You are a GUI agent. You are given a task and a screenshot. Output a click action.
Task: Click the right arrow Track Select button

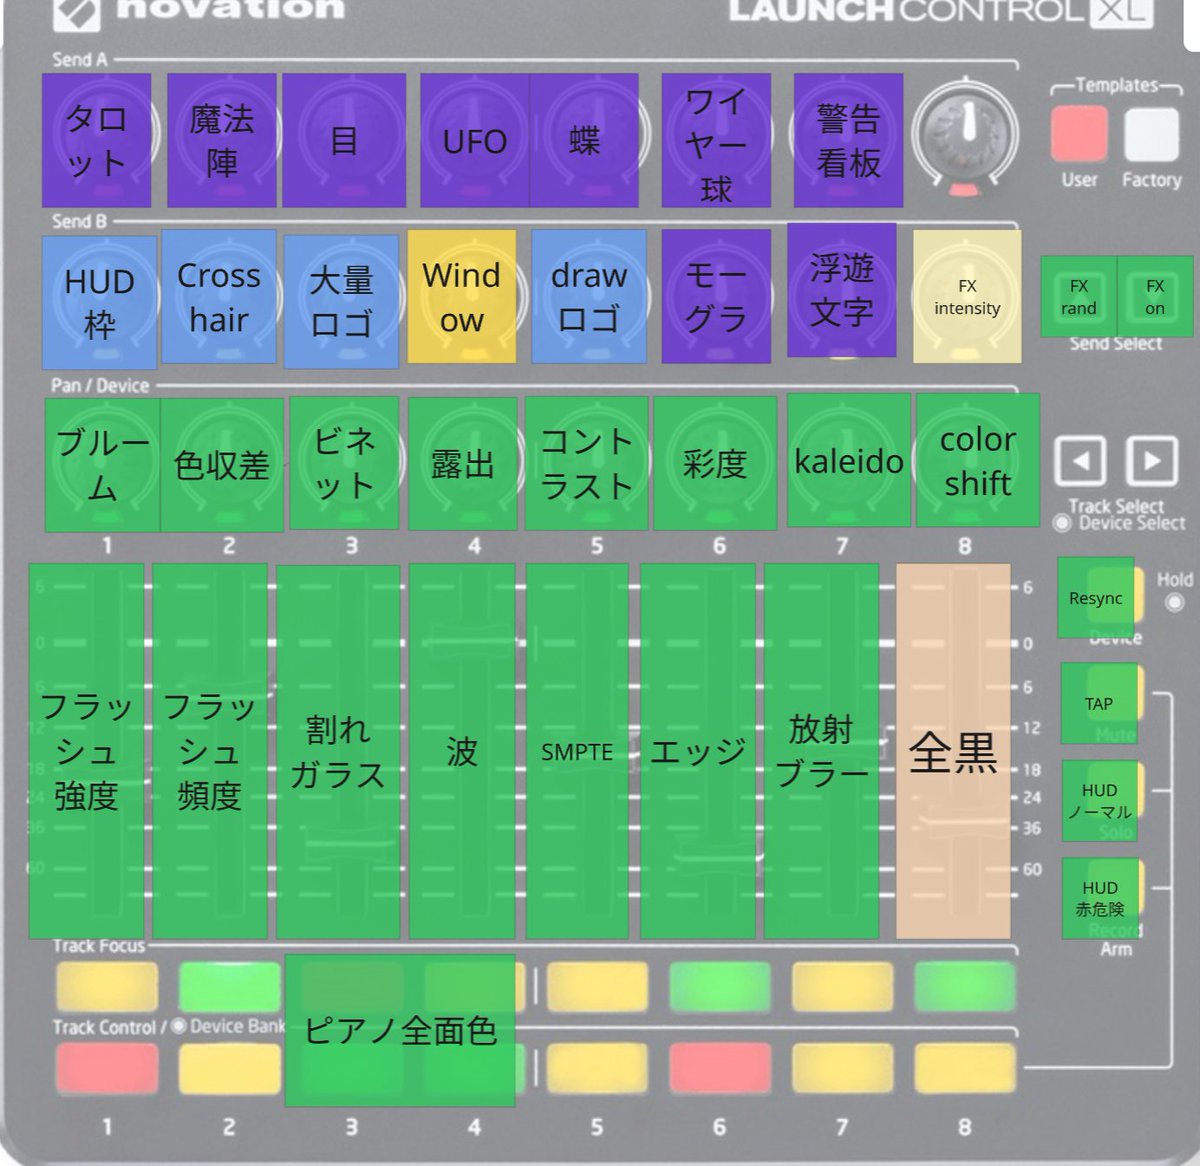click(x=1152, y=461)
